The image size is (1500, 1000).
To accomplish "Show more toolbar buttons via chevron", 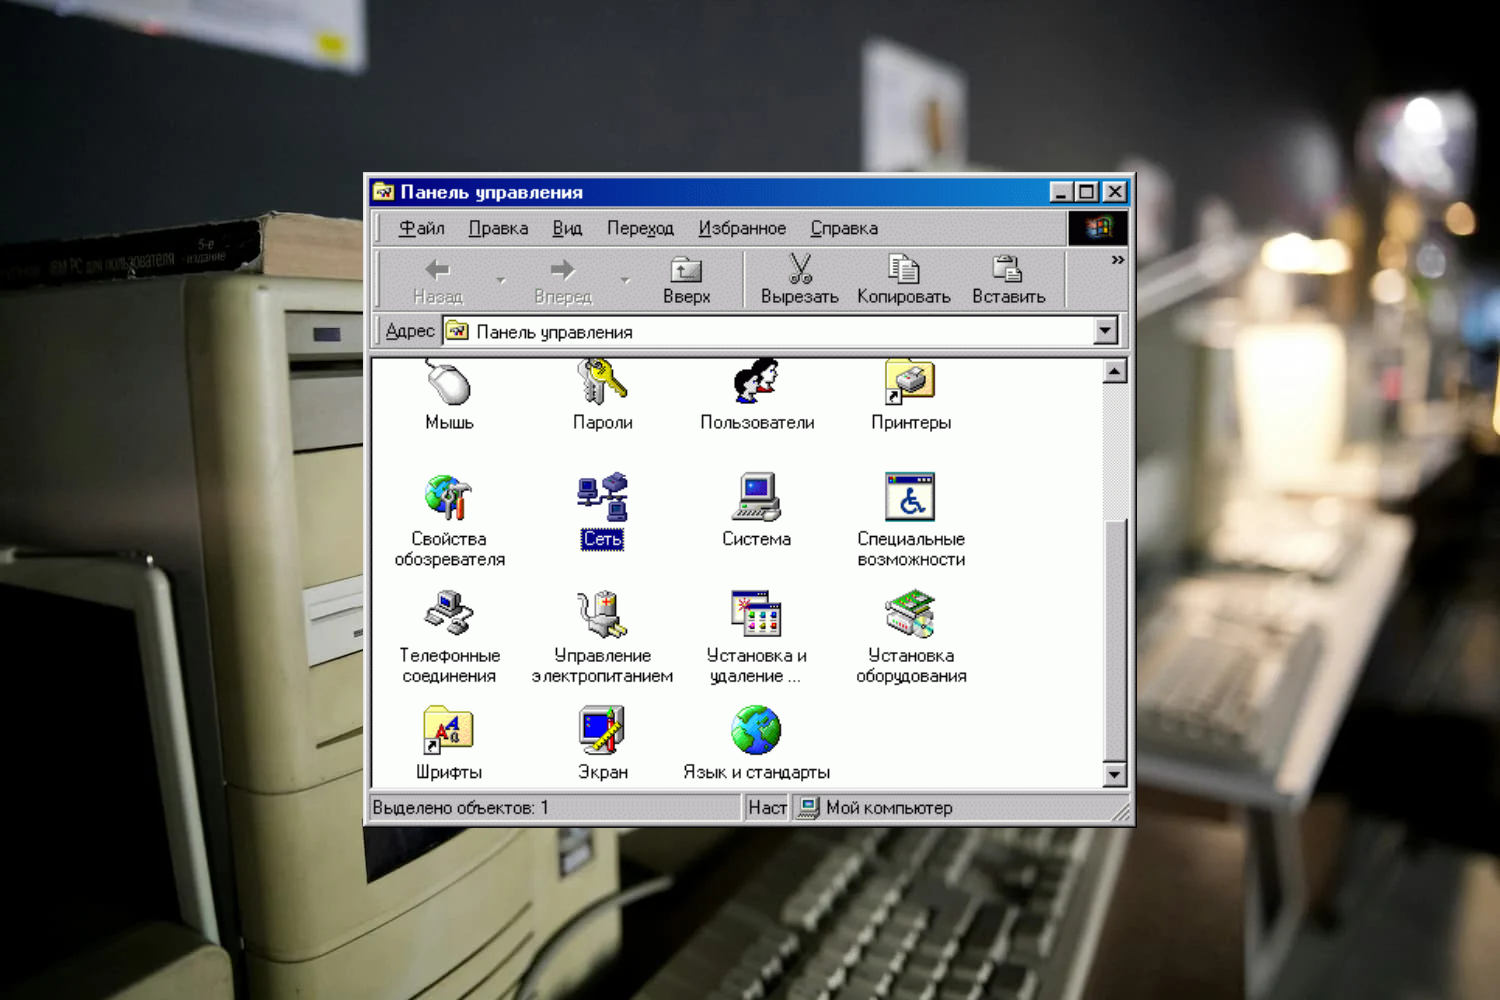I will tap(1117, 260).
